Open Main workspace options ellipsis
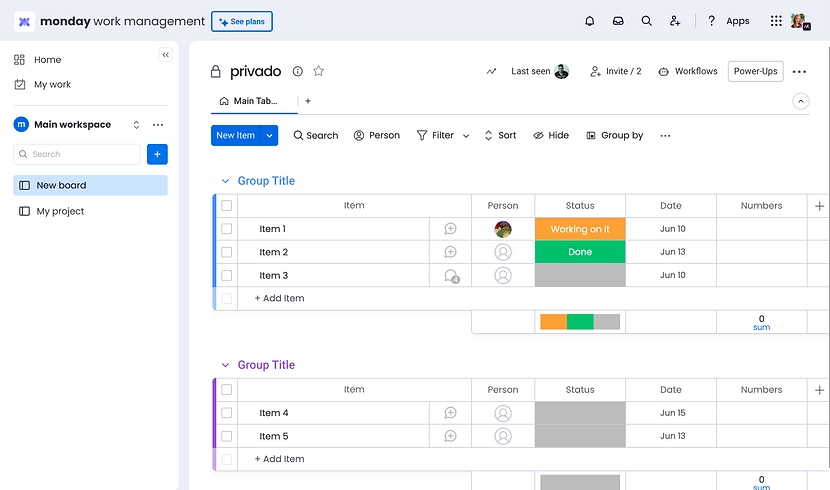Screen dimensions: 830x490 pos(158,125)
